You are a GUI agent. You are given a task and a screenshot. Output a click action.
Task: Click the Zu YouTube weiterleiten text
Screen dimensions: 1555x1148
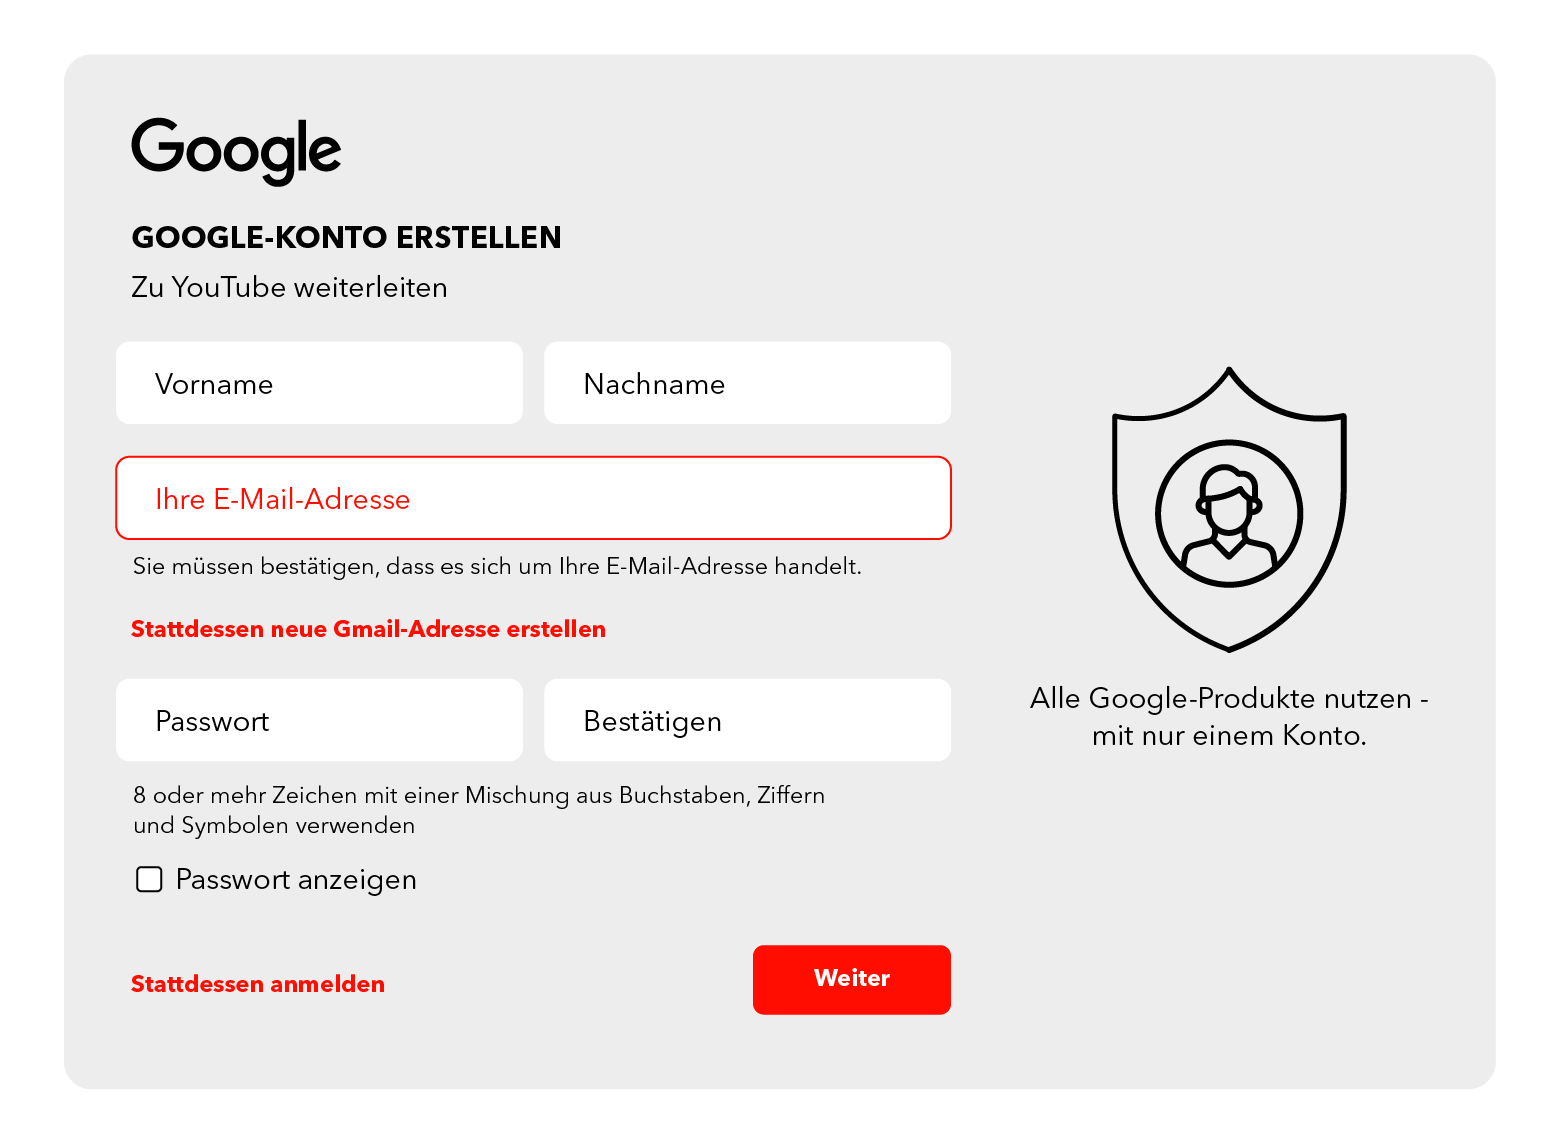pyautogui.click(x=289, y=287)
